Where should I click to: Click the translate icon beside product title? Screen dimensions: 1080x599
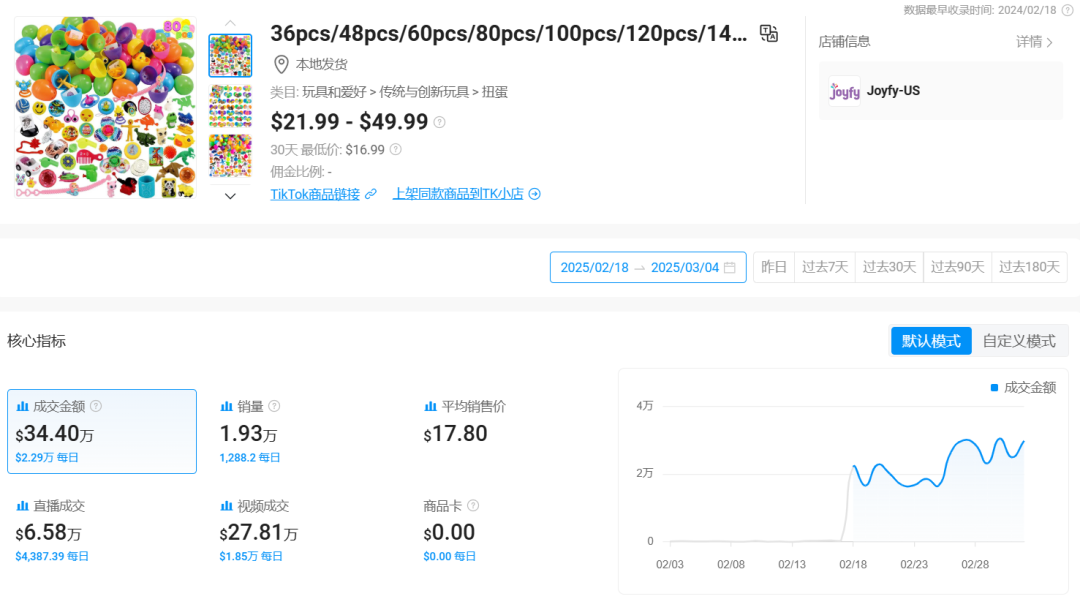768,34
